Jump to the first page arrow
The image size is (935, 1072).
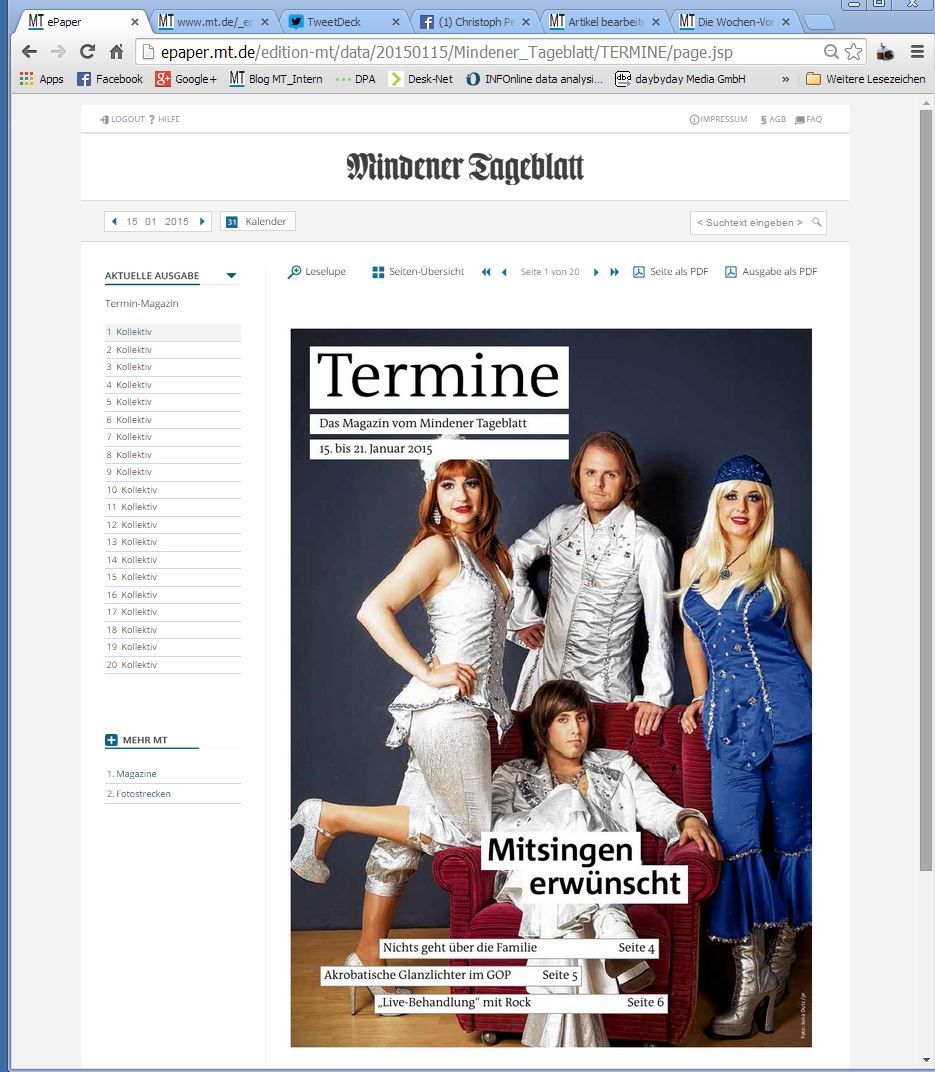point(486,272)
